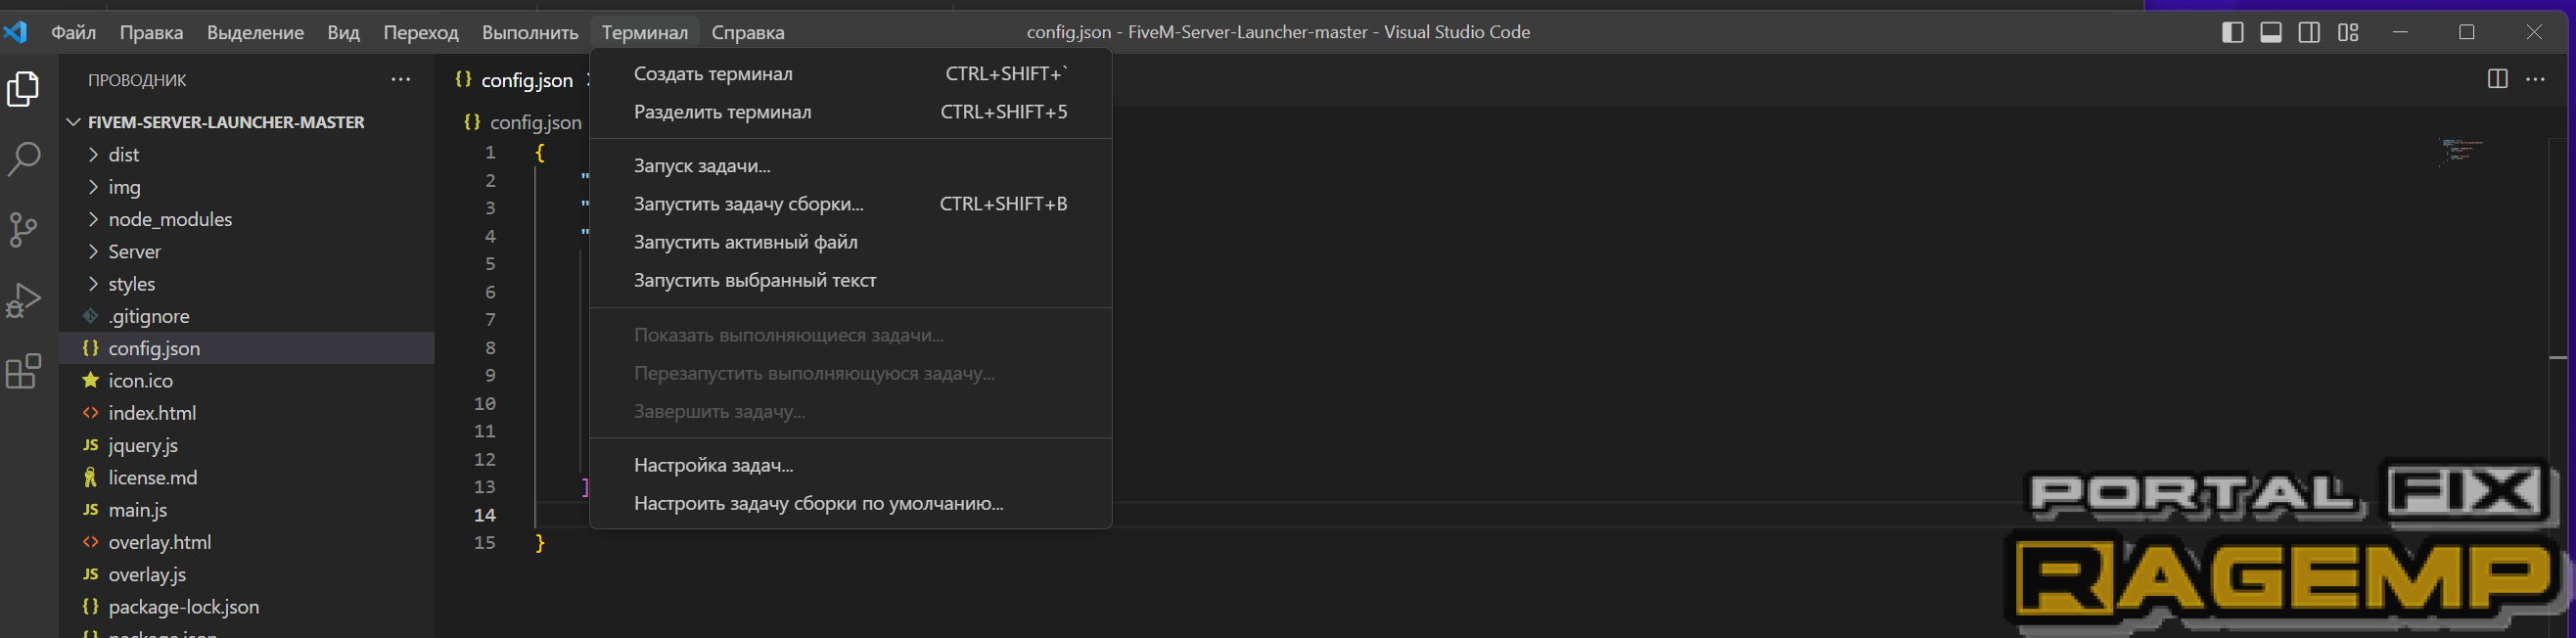The width and height of the screenshot is (2576, 638).
Task: Open Customize Layout icon in title bar
Action: pos(2348,32)
